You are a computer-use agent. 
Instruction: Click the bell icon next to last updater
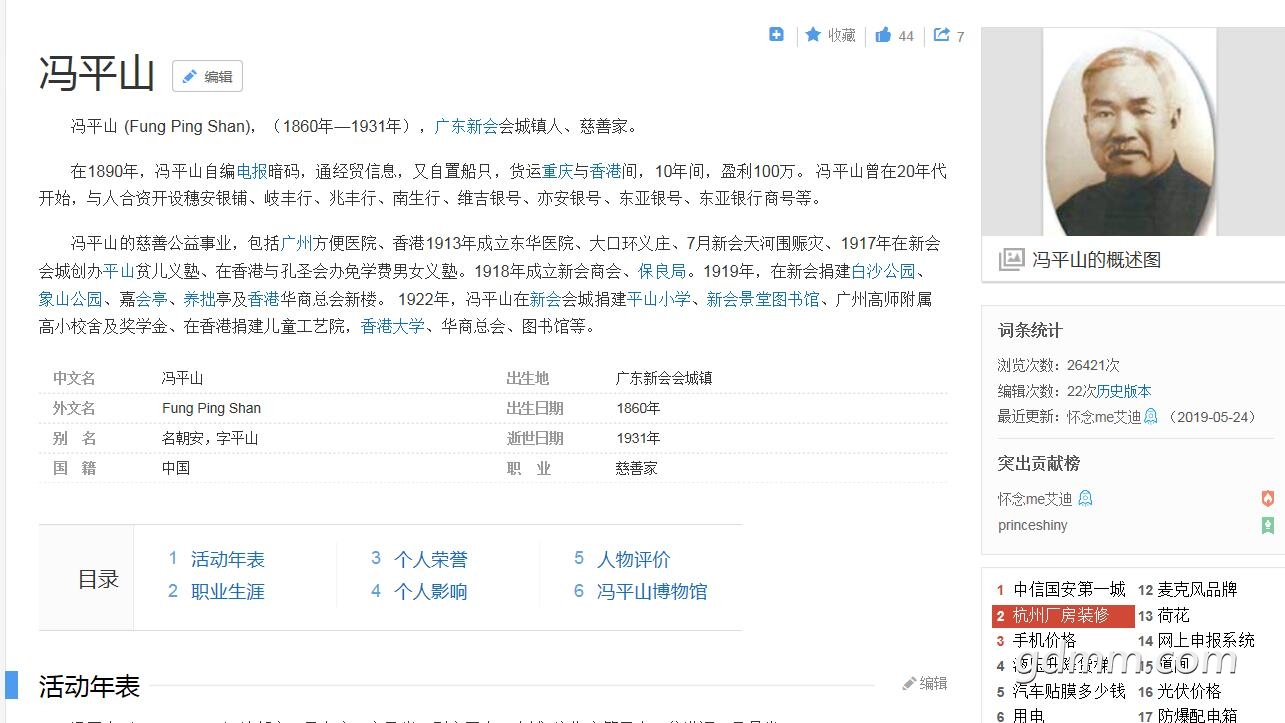tap(1151, 416)
